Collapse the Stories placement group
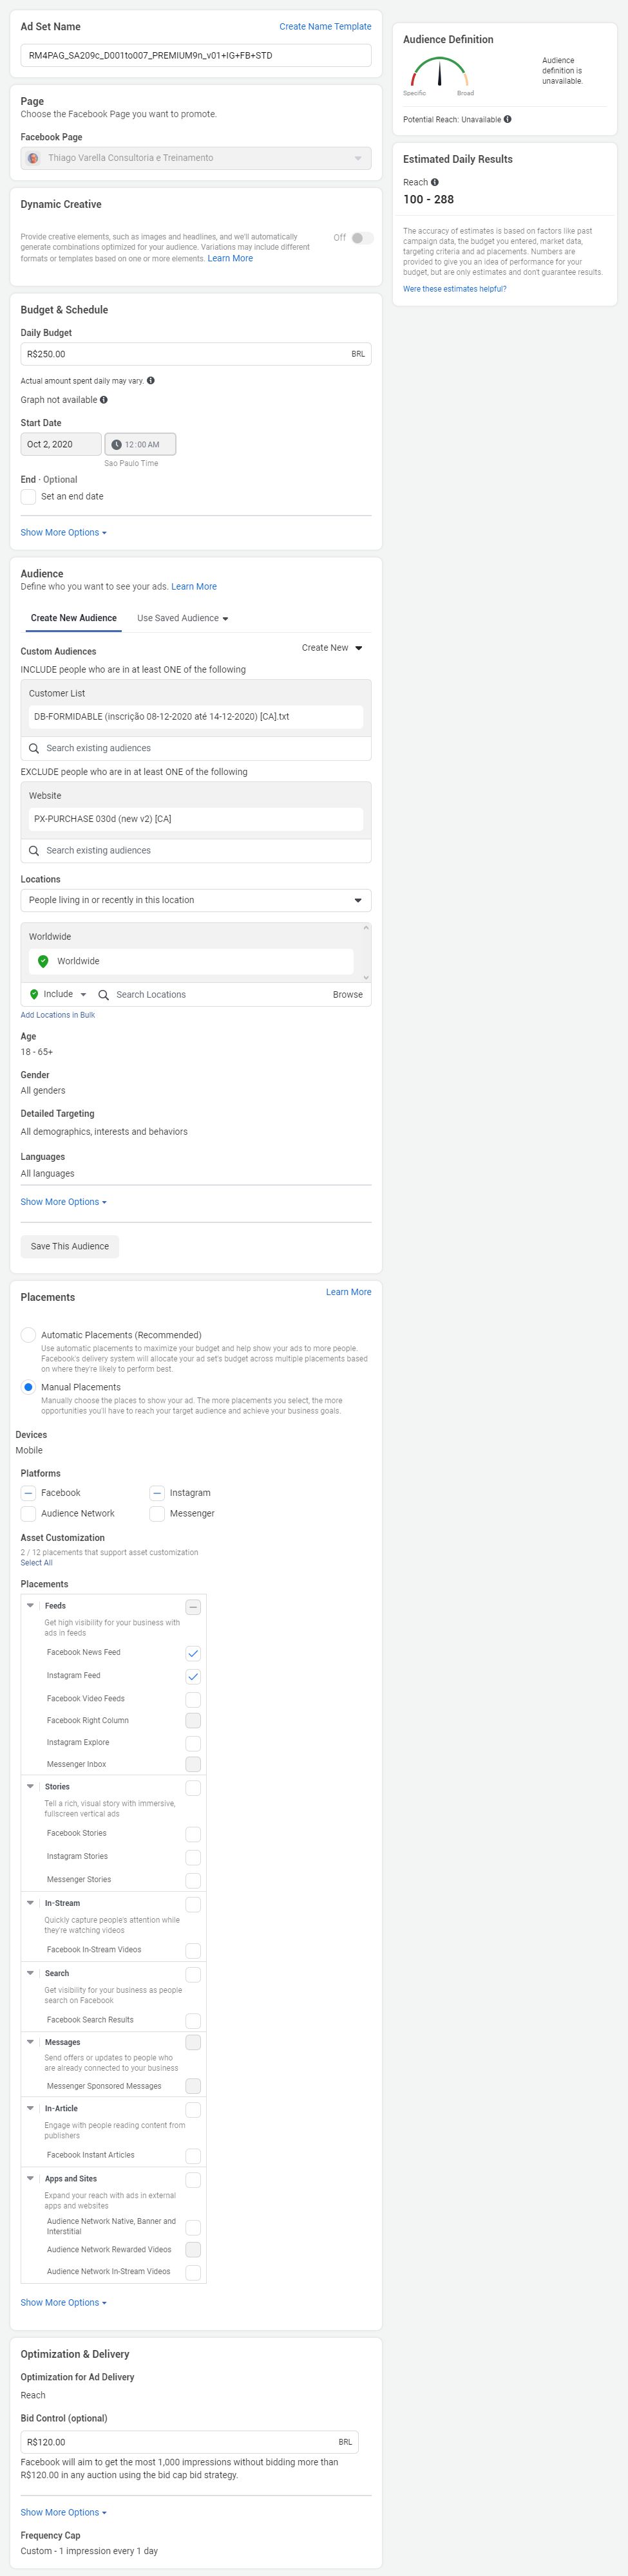The image size is (628, 2576). [x=30, y=1786]
